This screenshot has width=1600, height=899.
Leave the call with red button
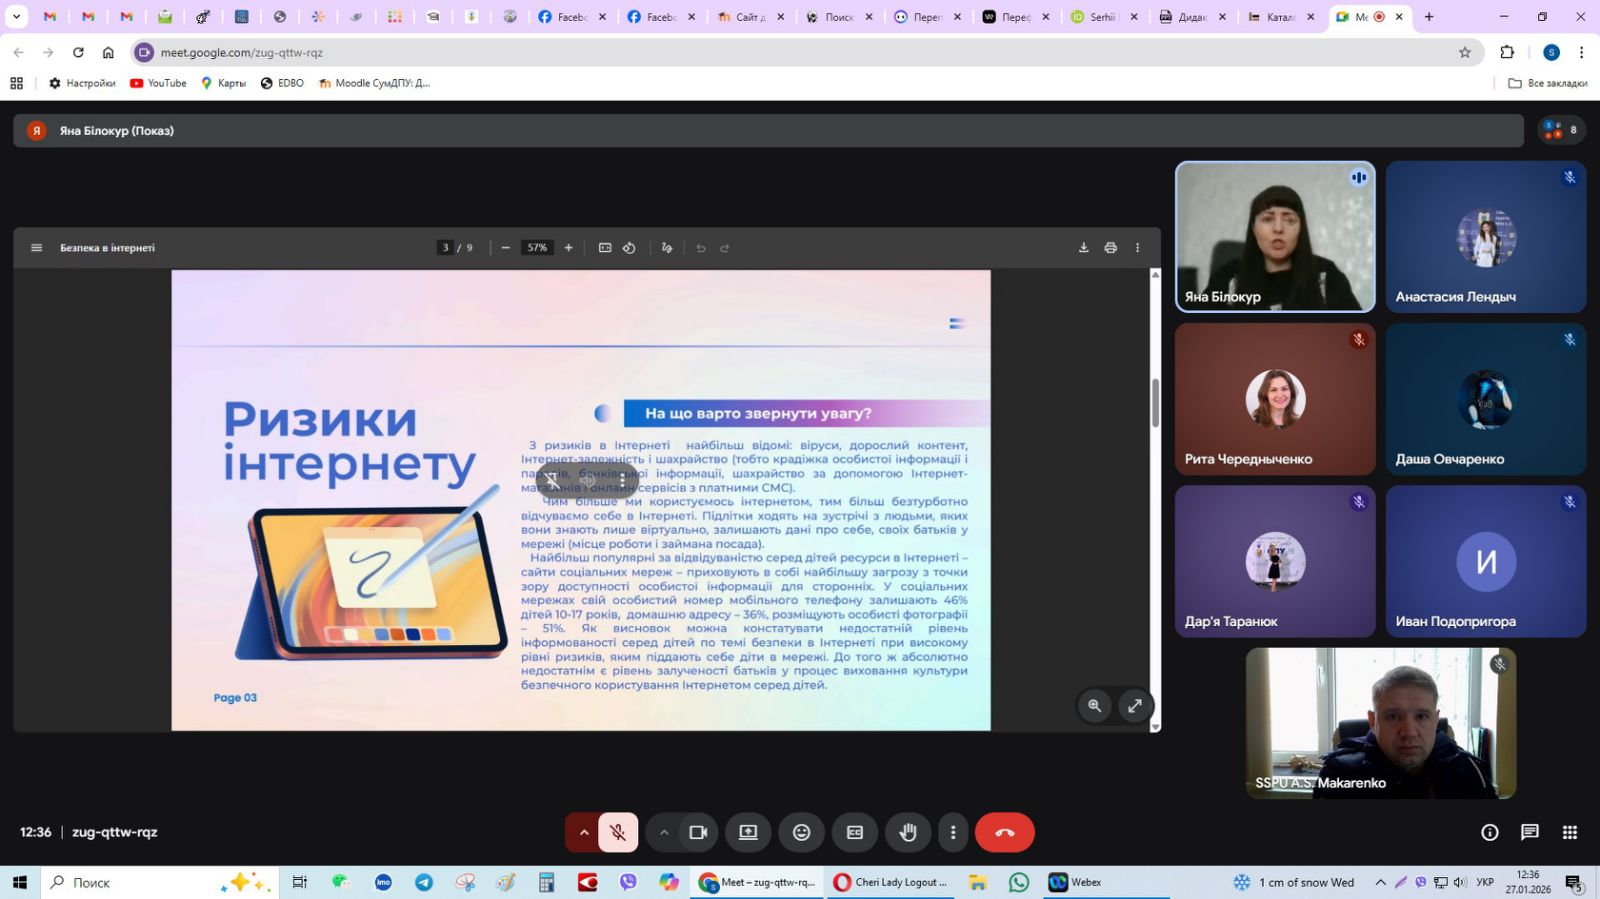1004,832
